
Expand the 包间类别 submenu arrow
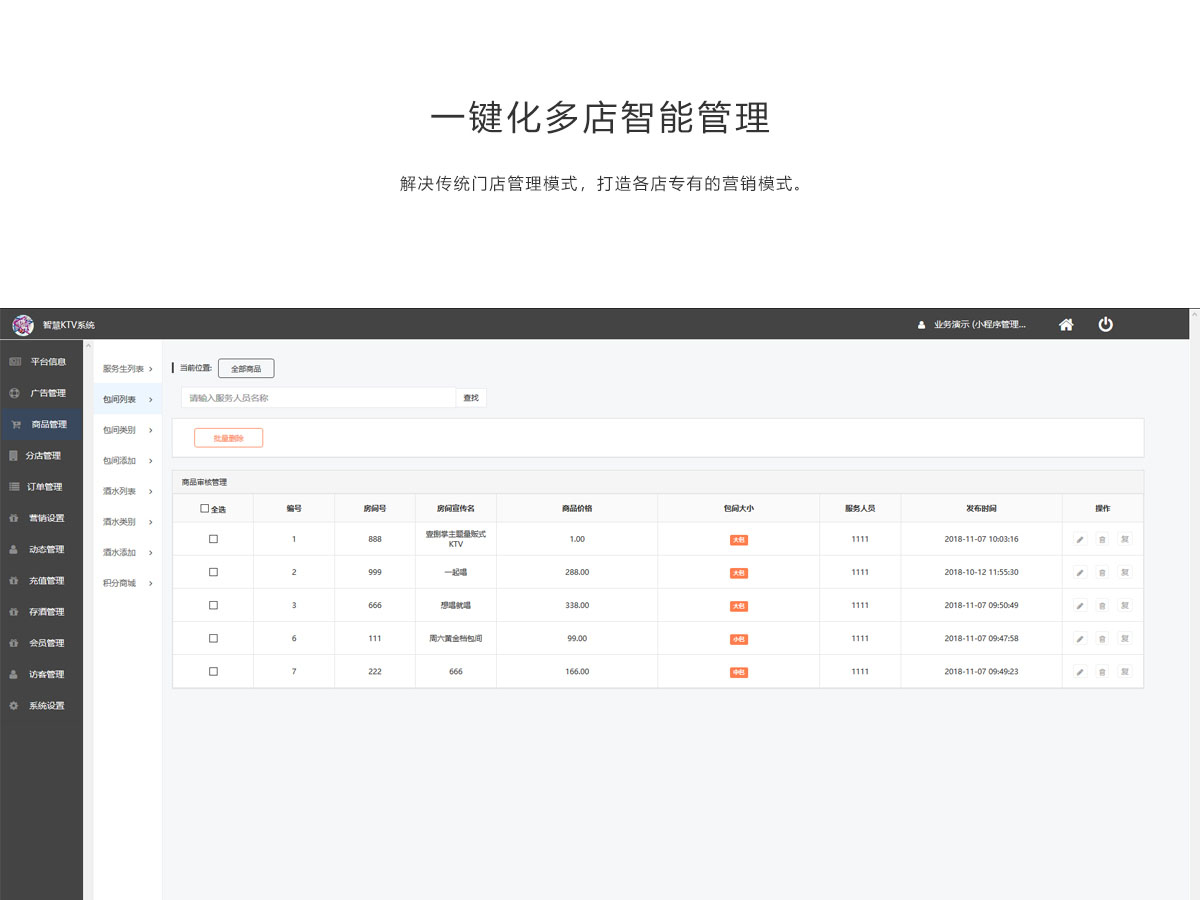150,430
